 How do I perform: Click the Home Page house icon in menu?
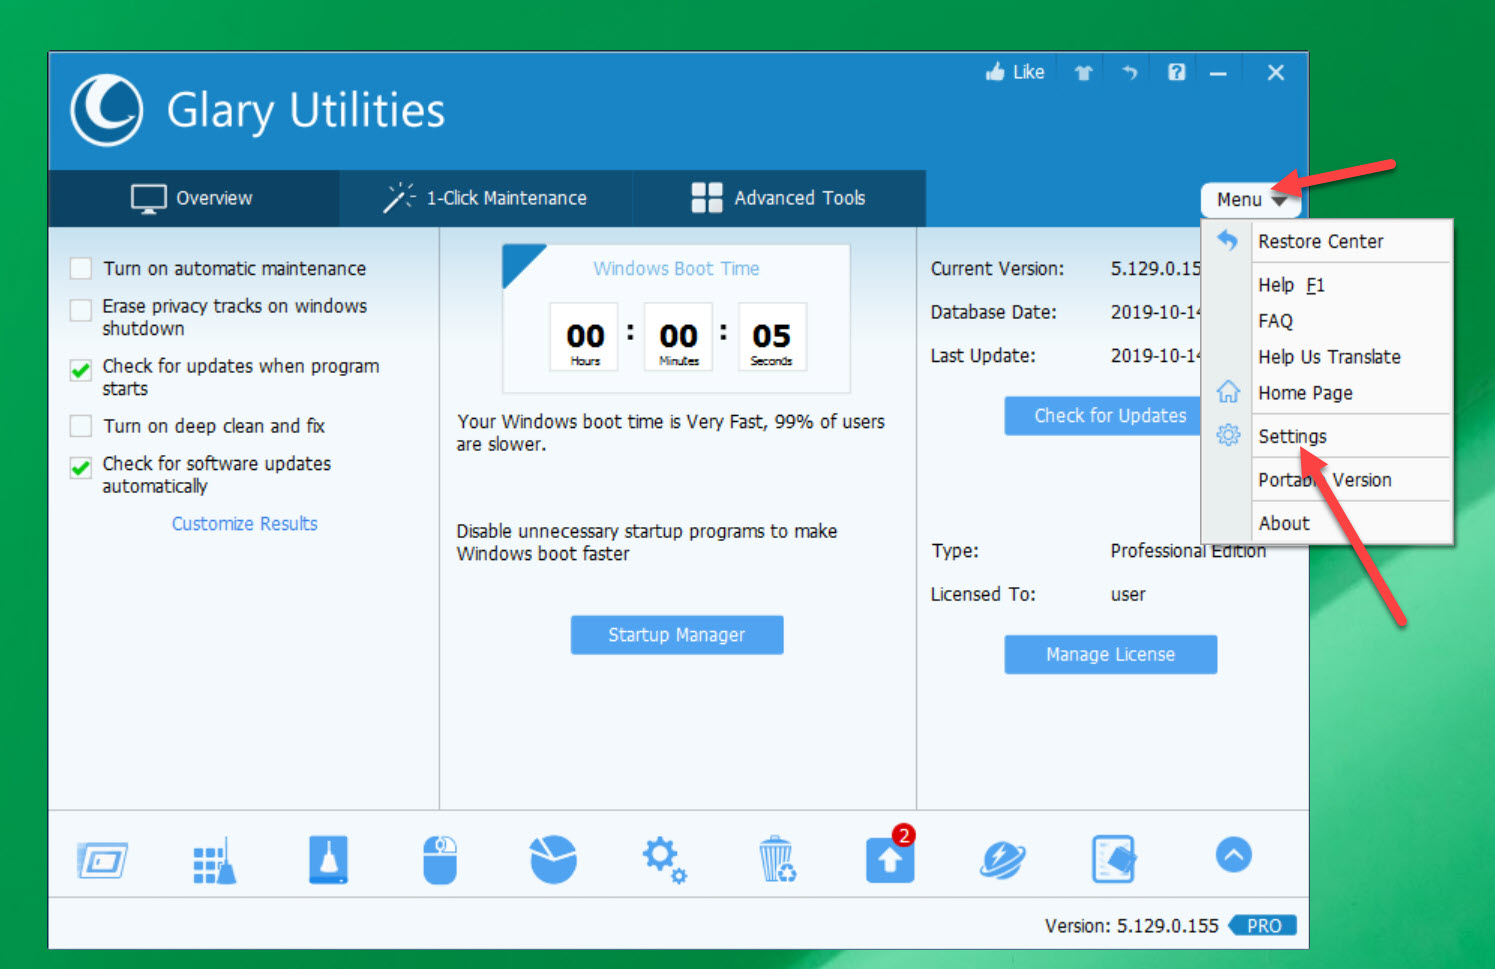(1228, 391)
